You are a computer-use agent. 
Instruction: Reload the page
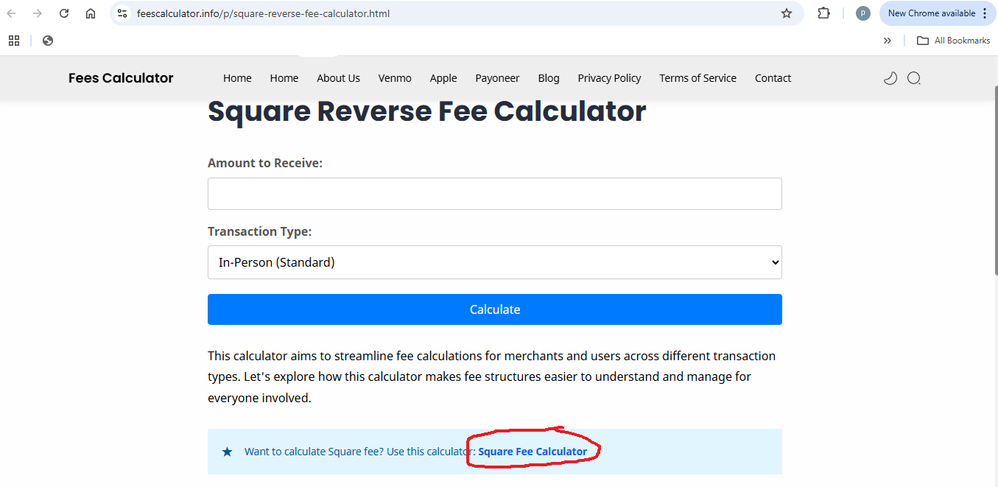point(64,14)
